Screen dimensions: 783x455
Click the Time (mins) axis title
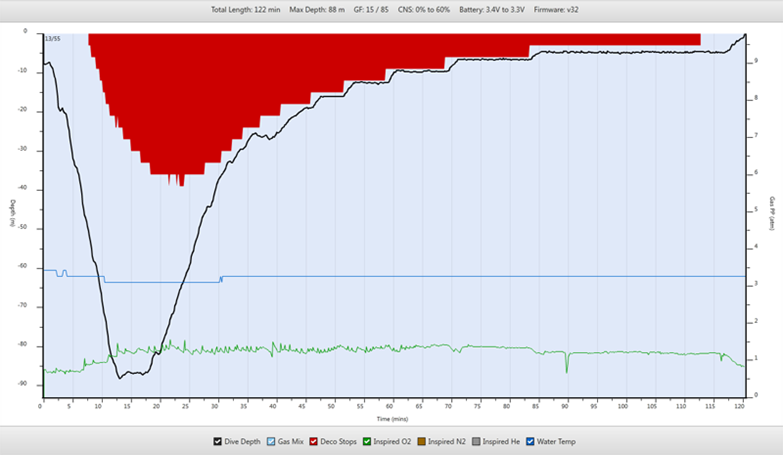tap(392, 419)
